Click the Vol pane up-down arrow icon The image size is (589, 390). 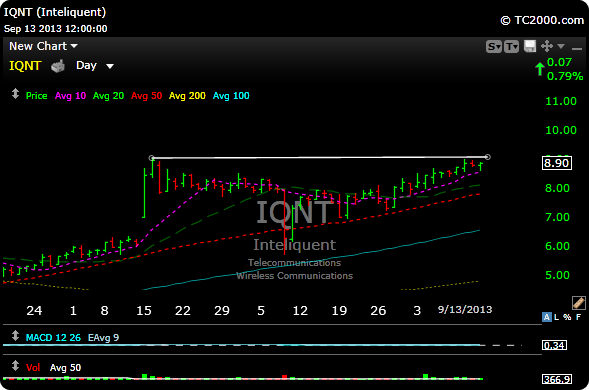pos(15,366)
